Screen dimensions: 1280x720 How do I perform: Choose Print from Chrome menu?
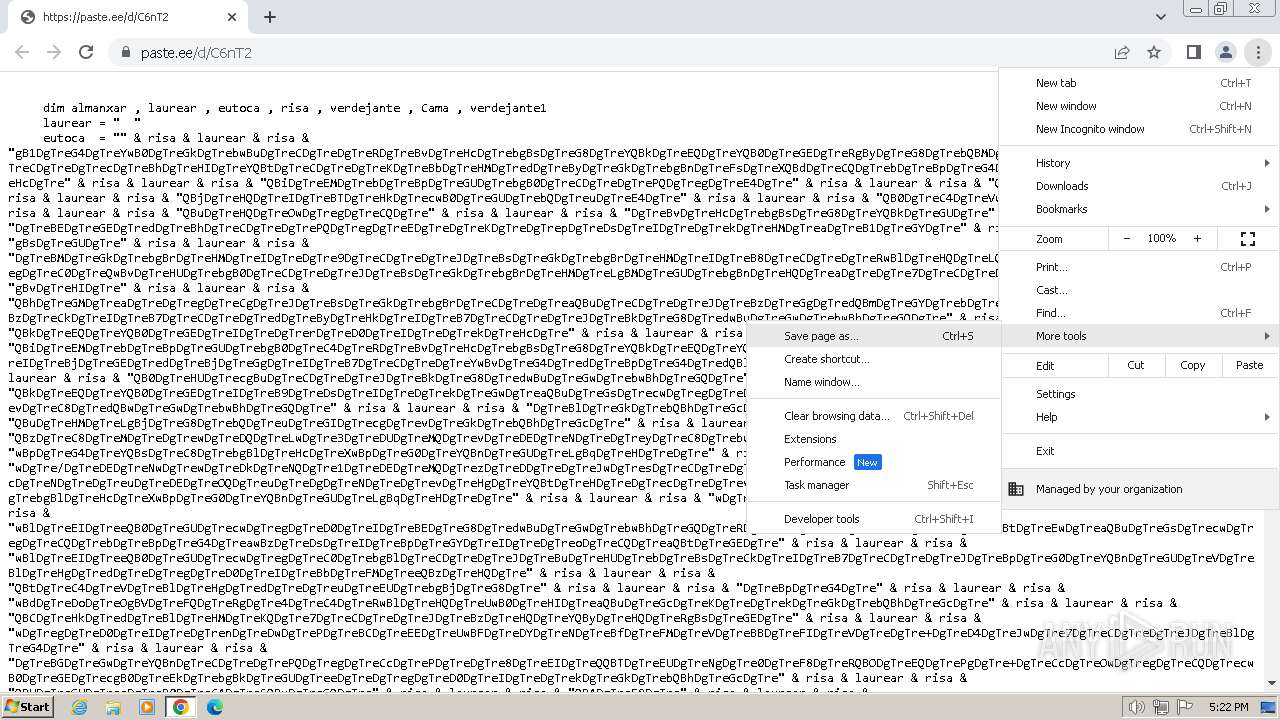tap(1139, 267)
